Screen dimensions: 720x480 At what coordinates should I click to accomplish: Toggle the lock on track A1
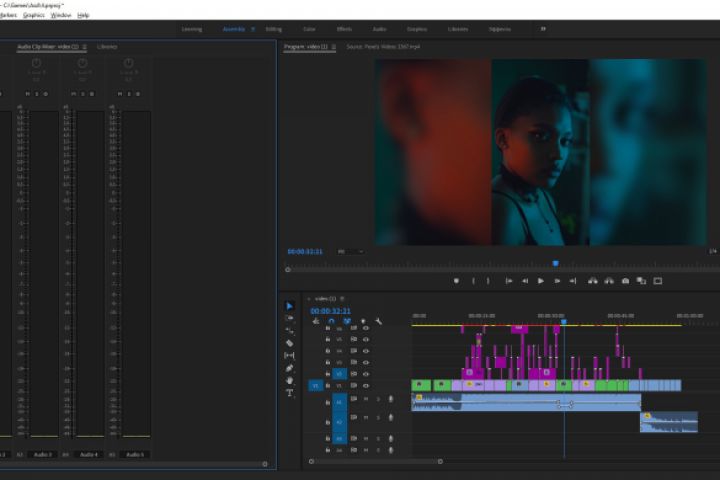point(328,402)
